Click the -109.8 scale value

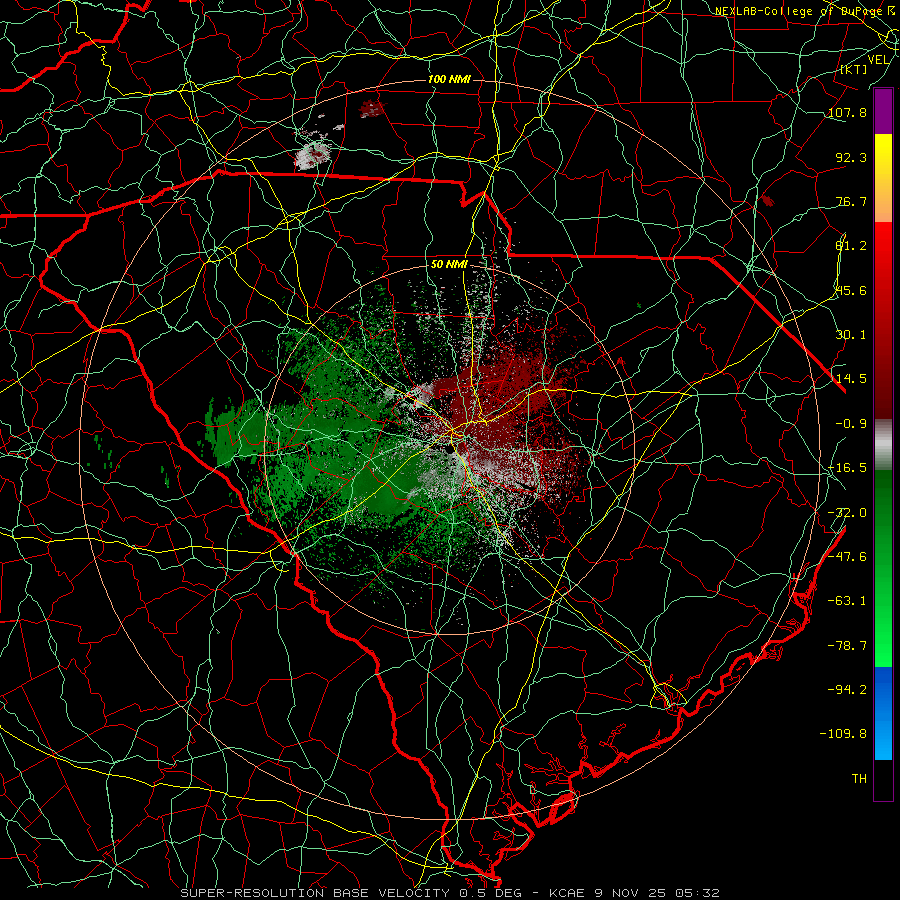844,734
